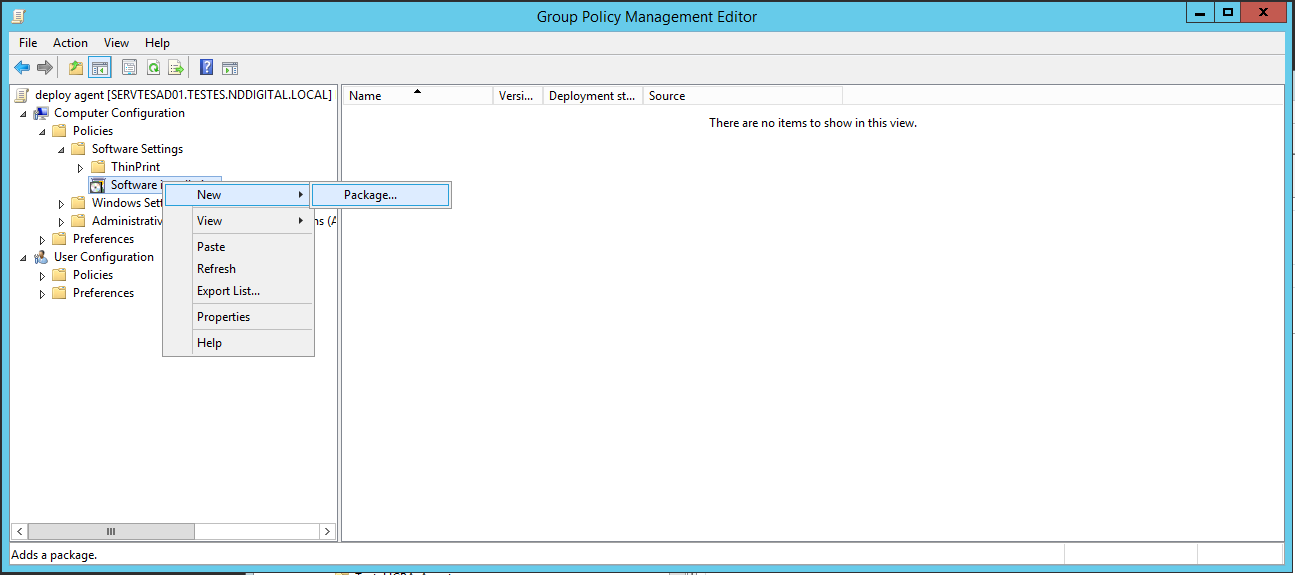The image size is (1295, 575).
Task: Toggle Show/Hide Console Tree toolbar icon
Action: [99, 68]
